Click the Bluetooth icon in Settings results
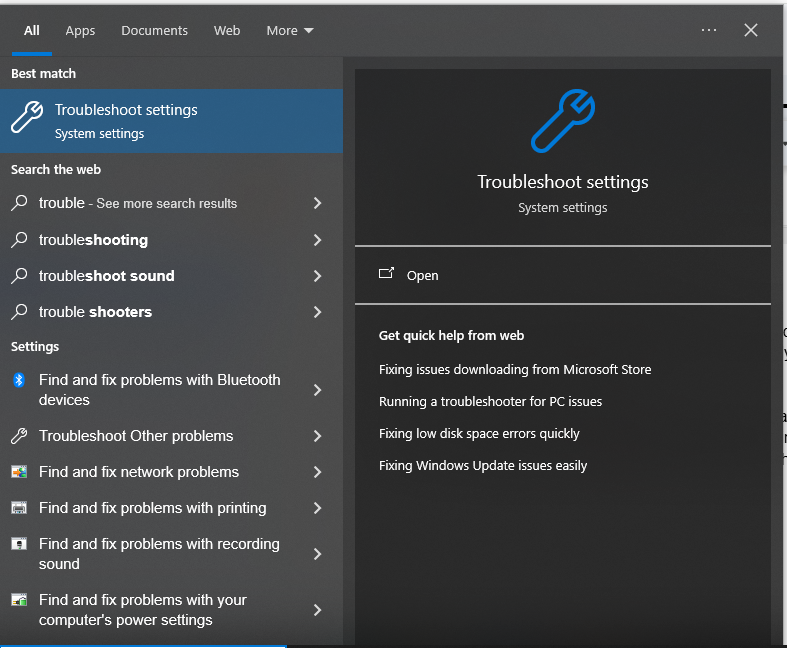787x648 pixels. tap(19, 380)
